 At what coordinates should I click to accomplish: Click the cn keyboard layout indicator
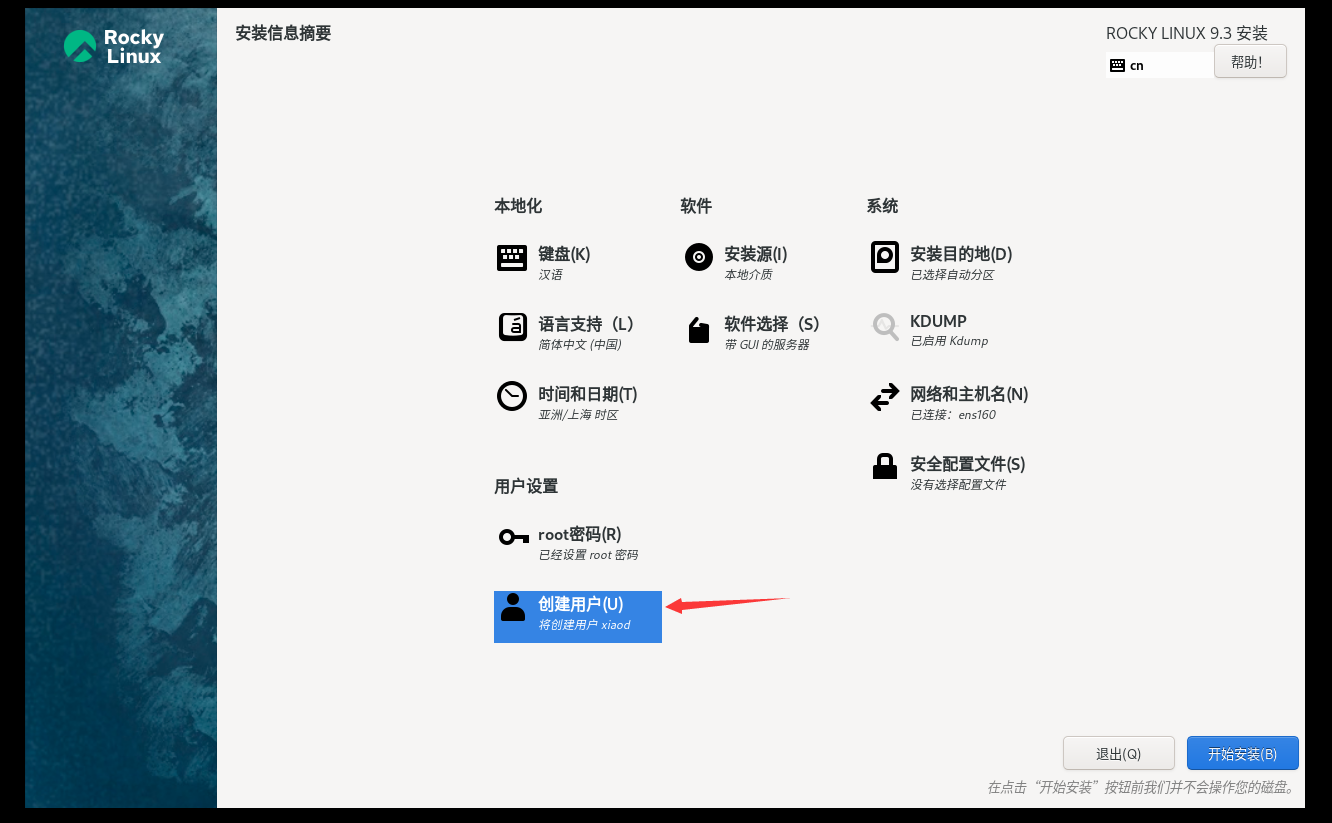[x=1160, y=66]
